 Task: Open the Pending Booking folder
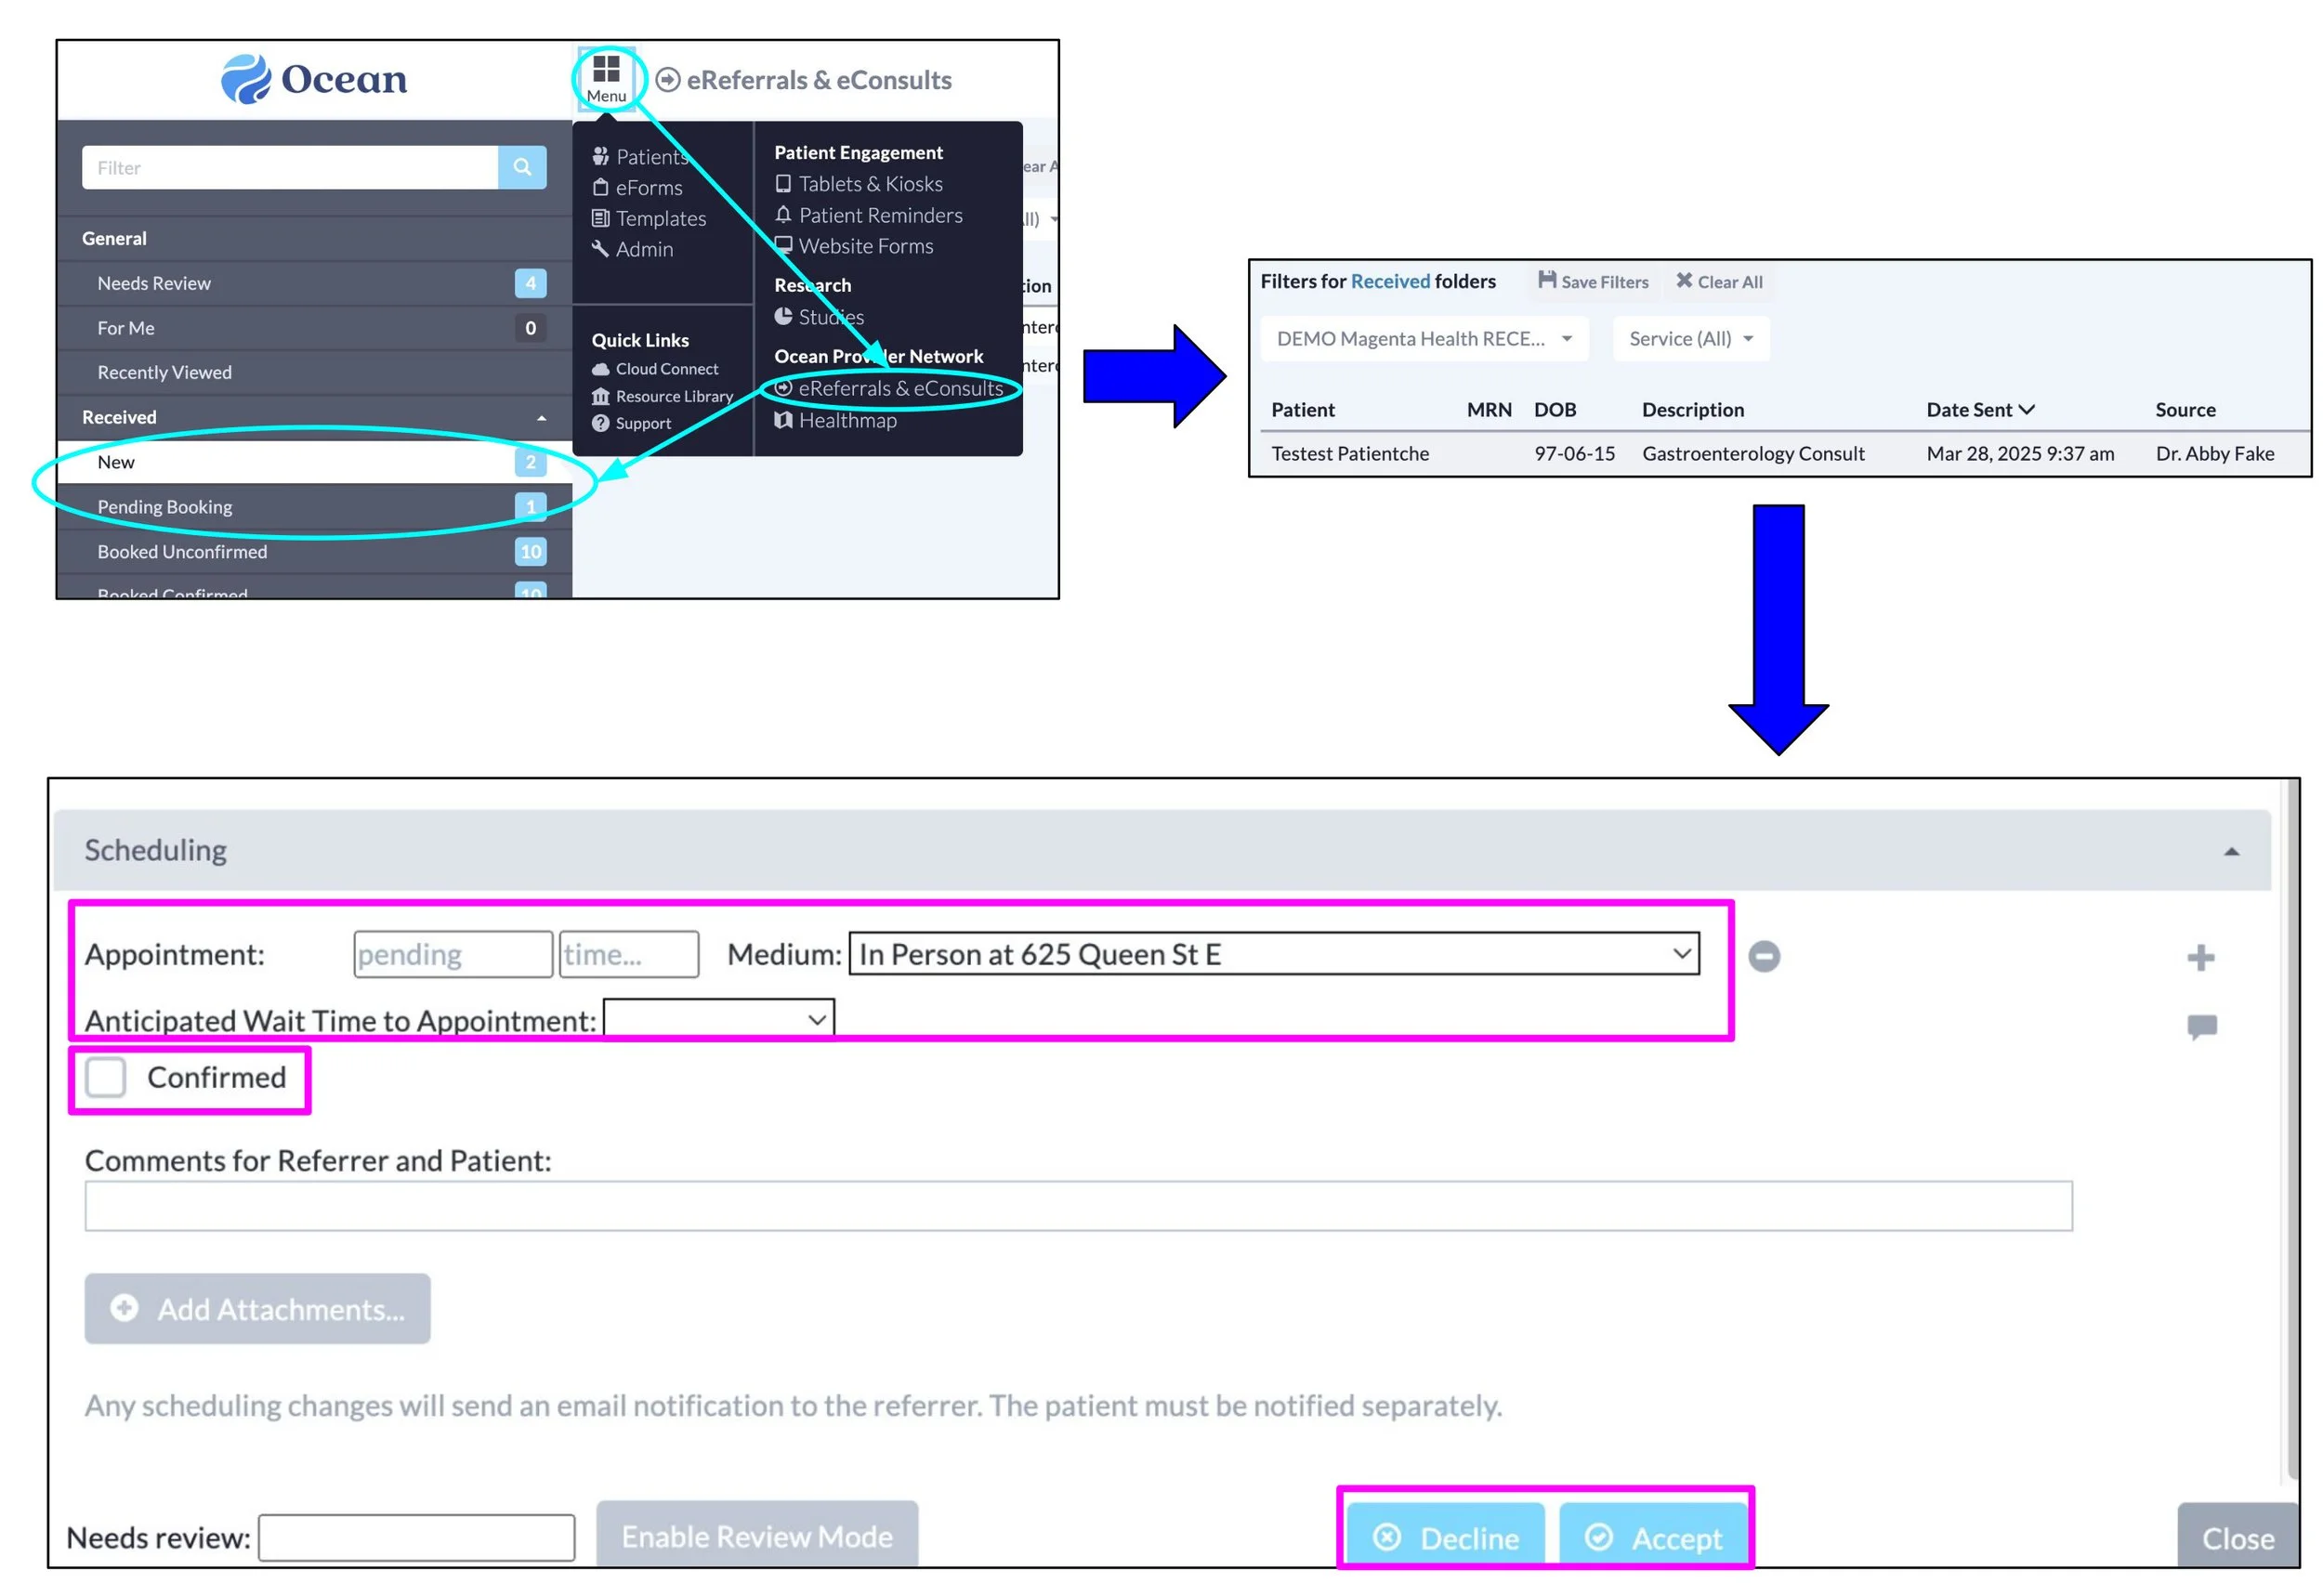tap(165, 507)
